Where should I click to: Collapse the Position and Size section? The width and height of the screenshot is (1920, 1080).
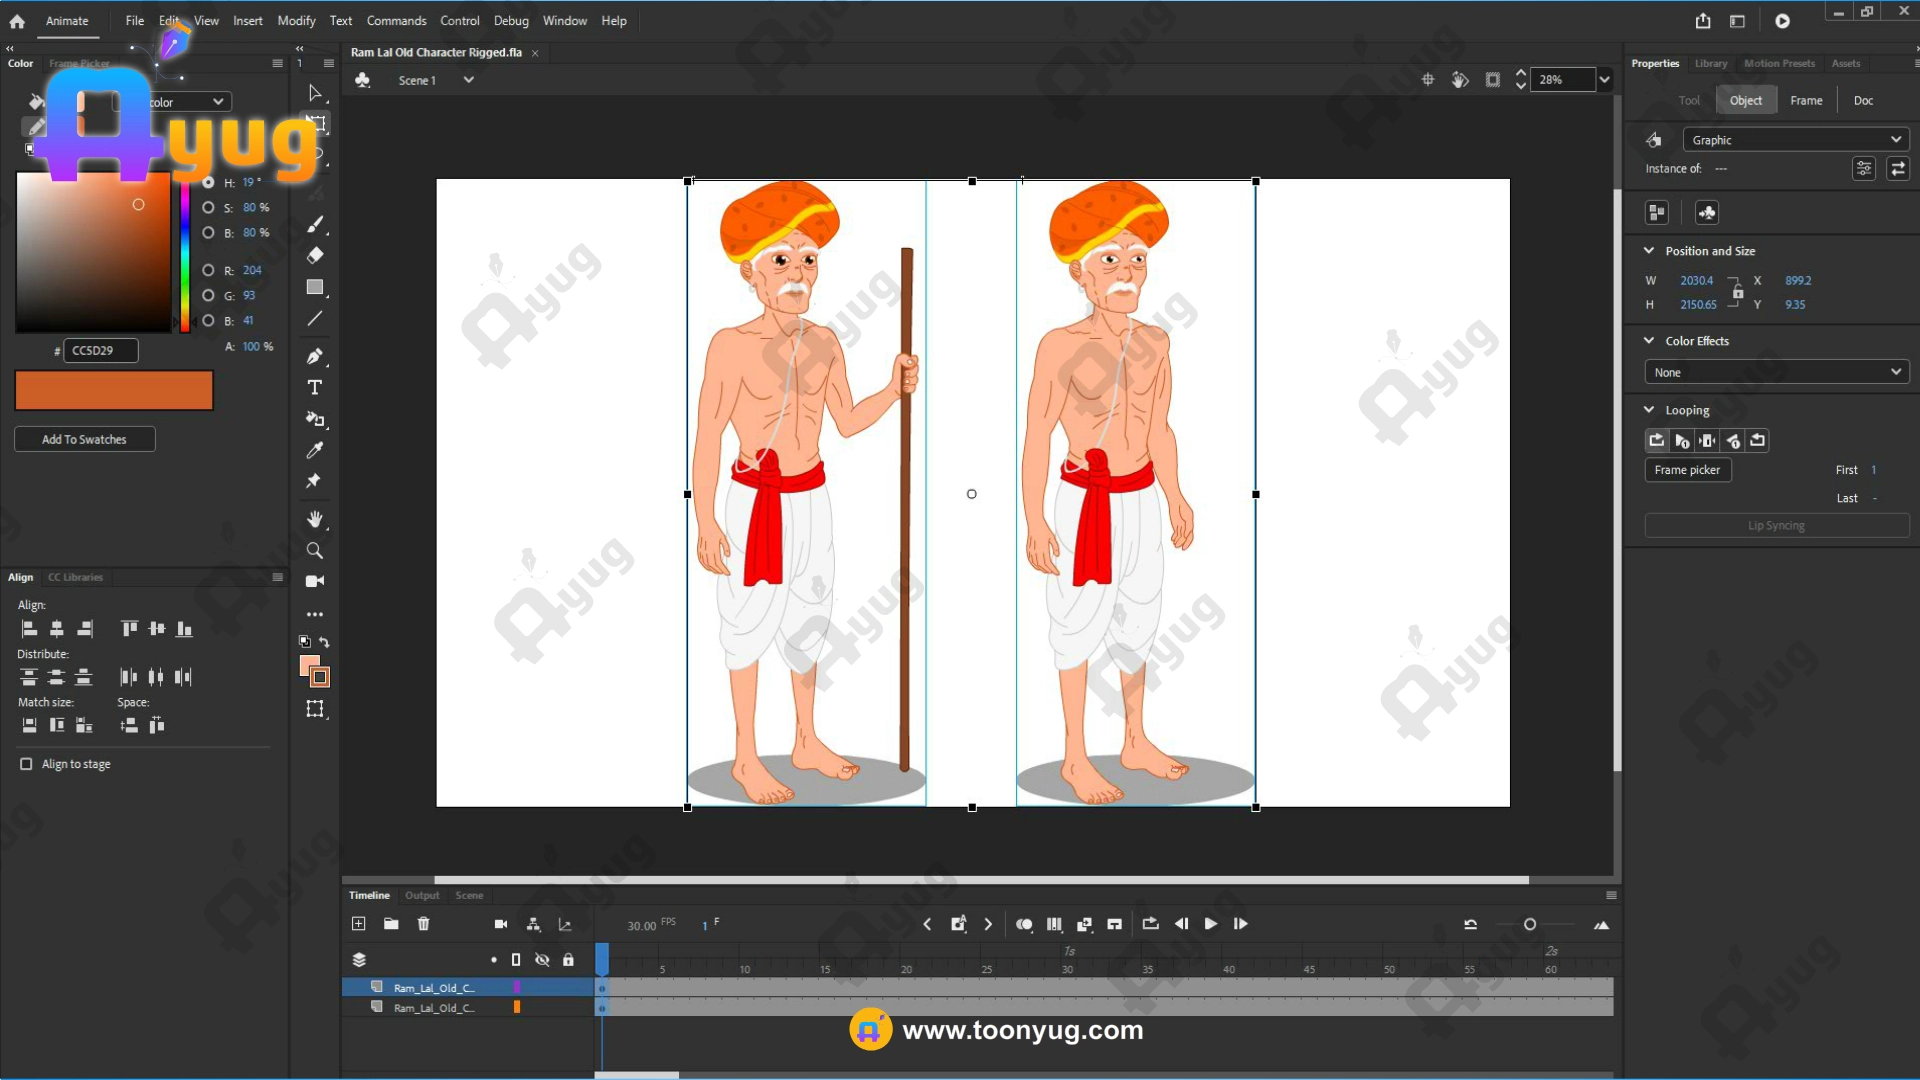pyautogui.click(x=1649, y=251)
